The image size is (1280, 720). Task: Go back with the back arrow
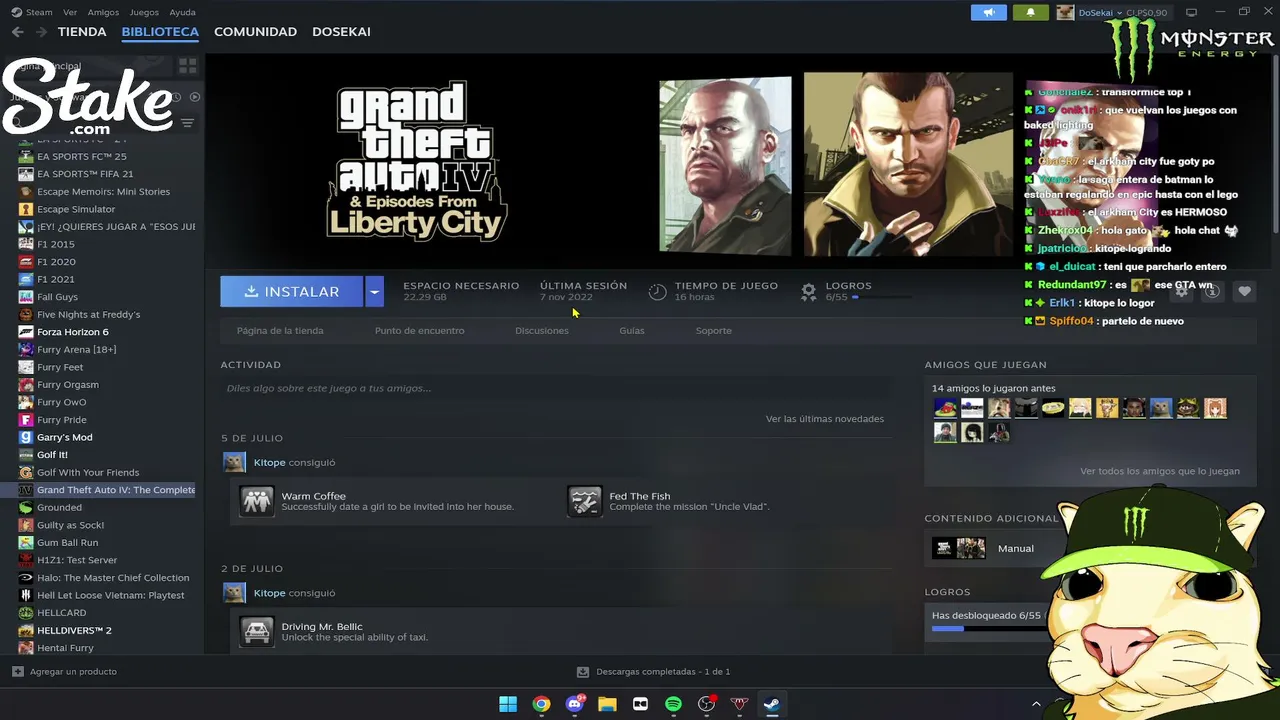coord(17,32)
